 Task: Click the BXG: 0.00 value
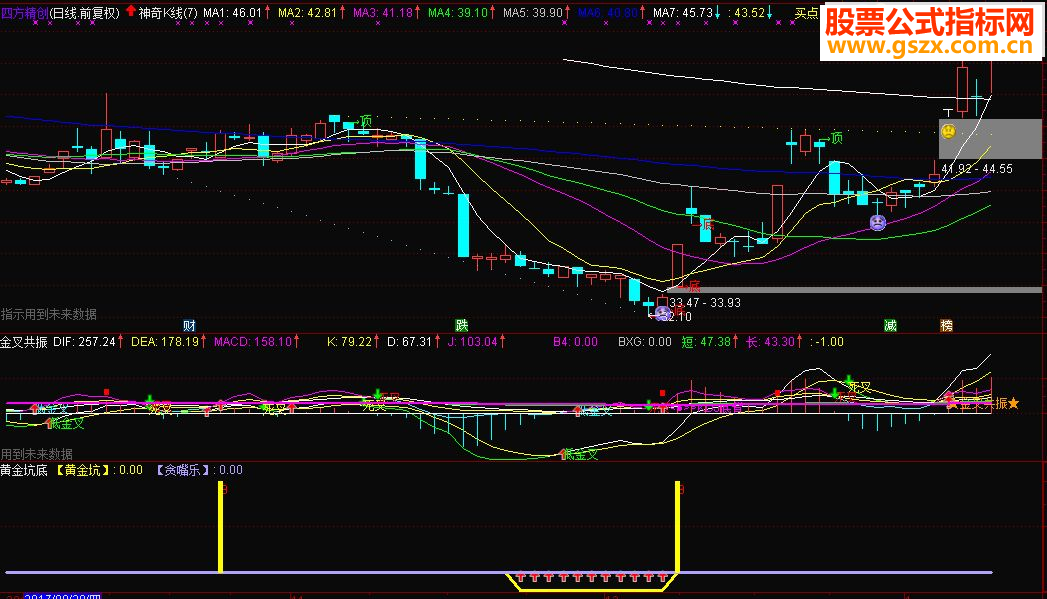pyautogui.click(x=644, y=342)
